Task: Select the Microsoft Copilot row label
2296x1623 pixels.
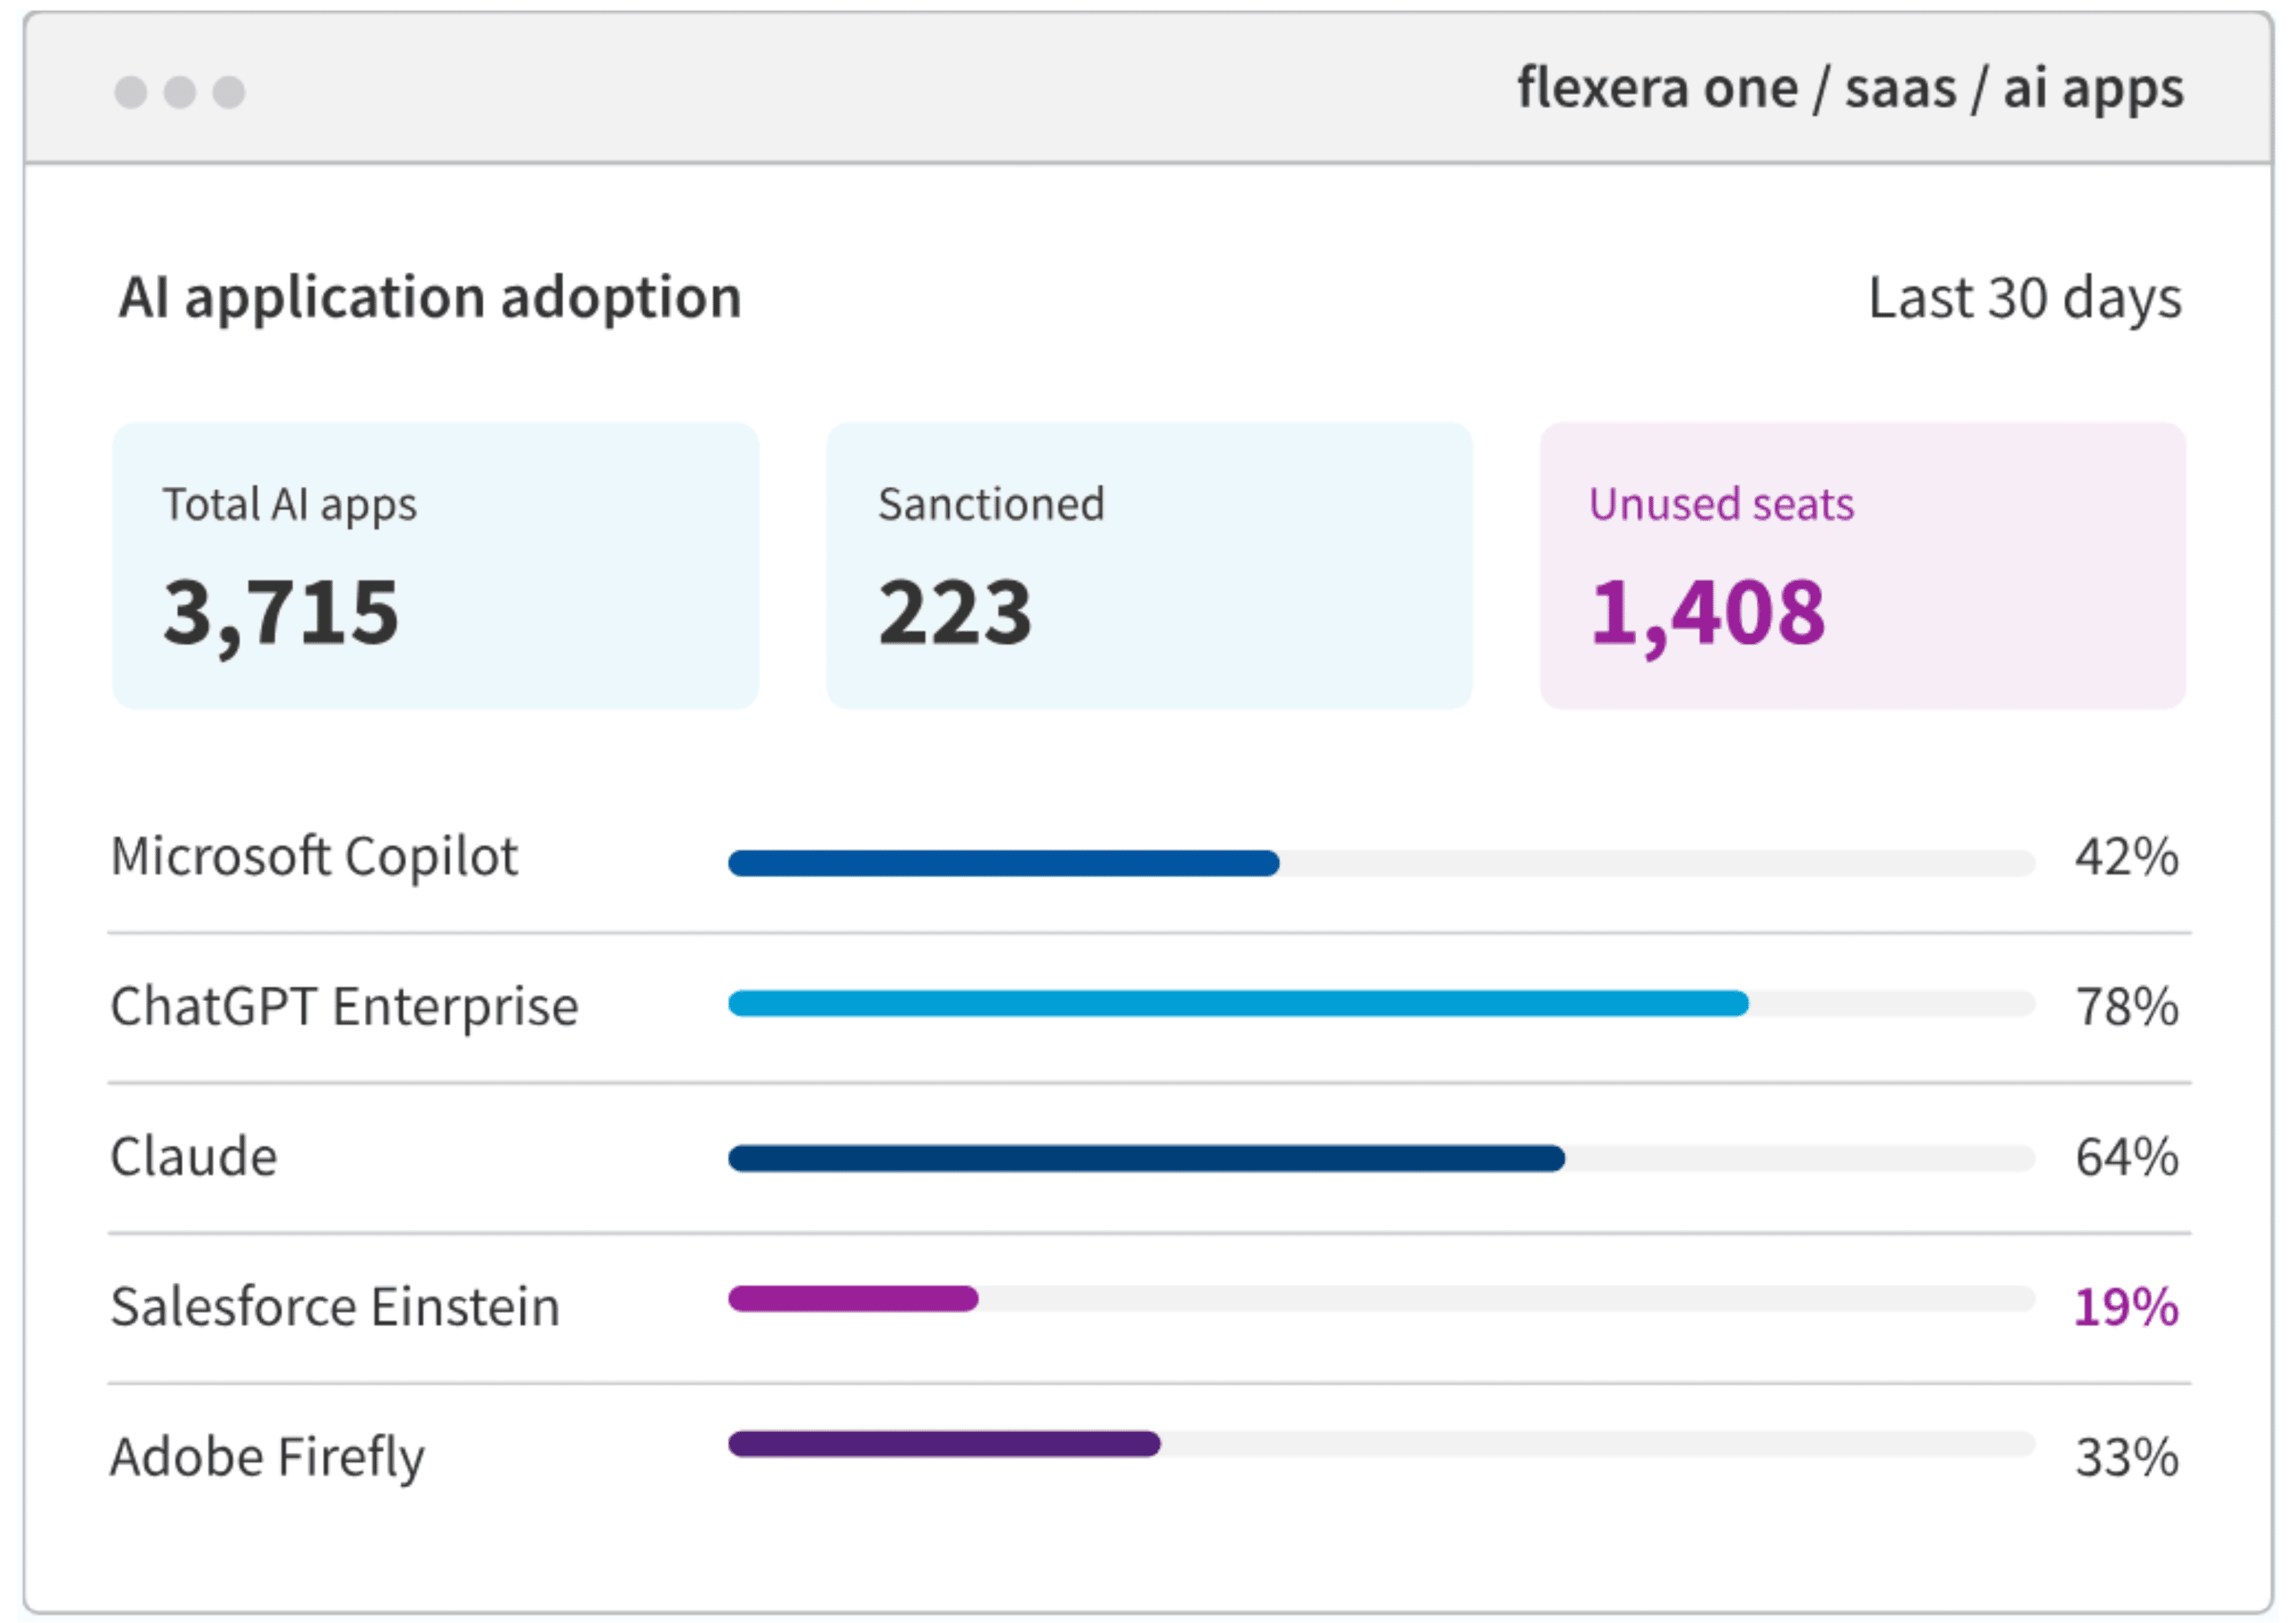Action: coord(314,857)
